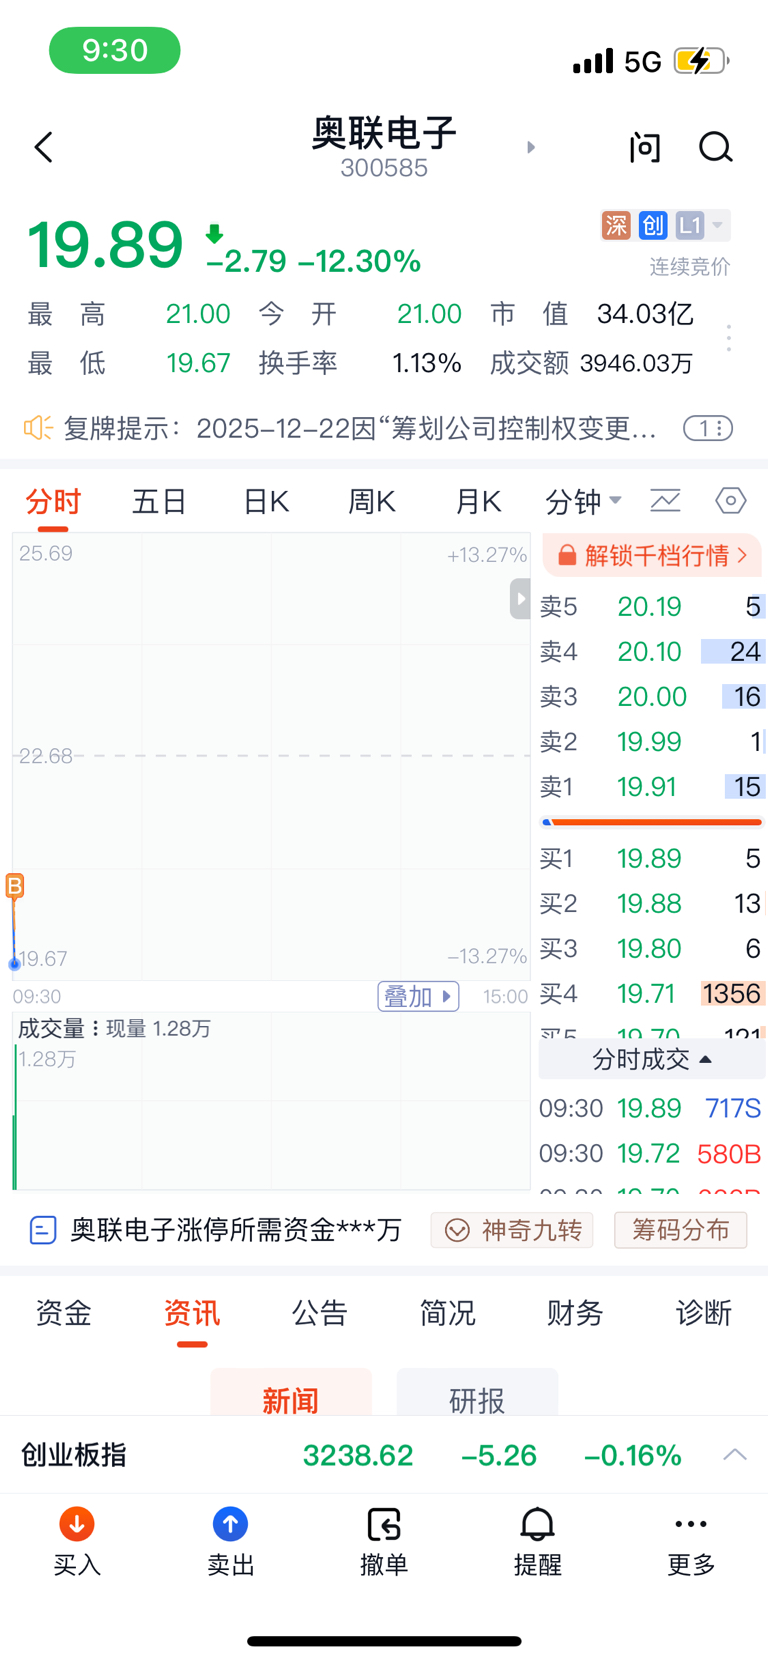
Task: Read the 复牌提示 notice text
Action: pos(360,429)
